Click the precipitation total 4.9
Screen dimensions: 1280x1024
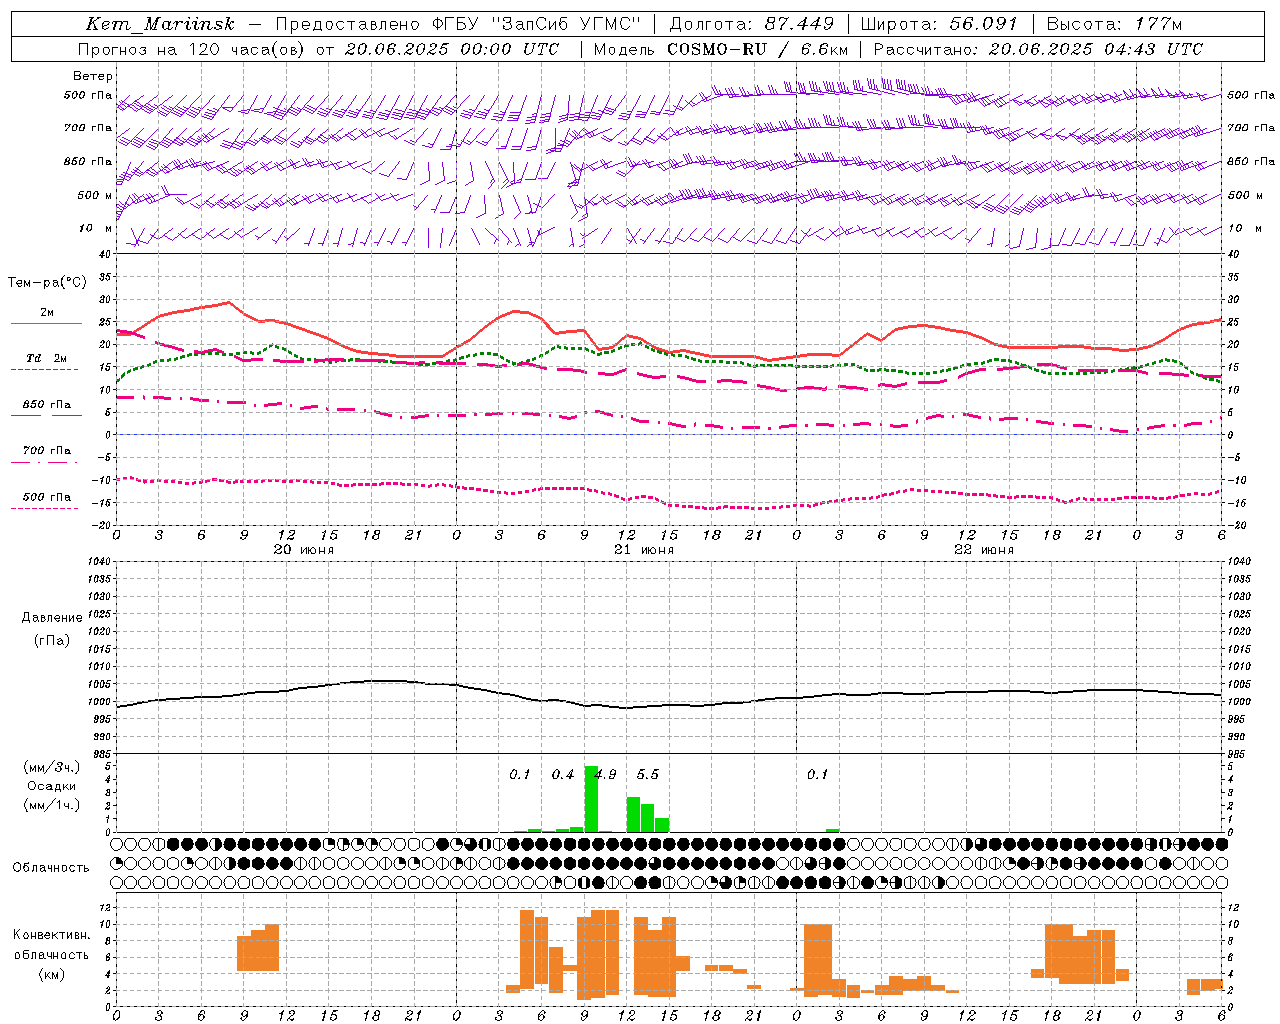(x=605, y=774)
